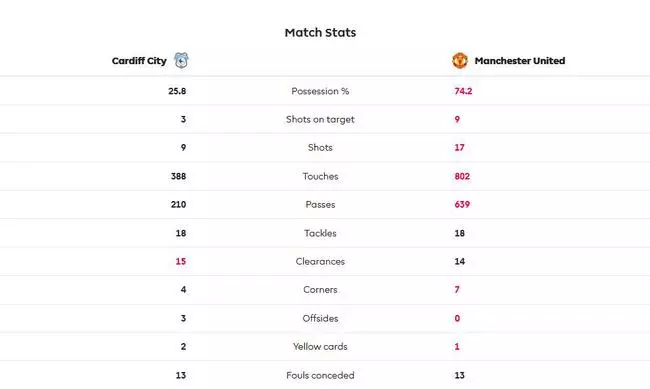The height and width of the screenshot is (389, 650).
Task: Select the Touches row label
Action: point(320,176)
